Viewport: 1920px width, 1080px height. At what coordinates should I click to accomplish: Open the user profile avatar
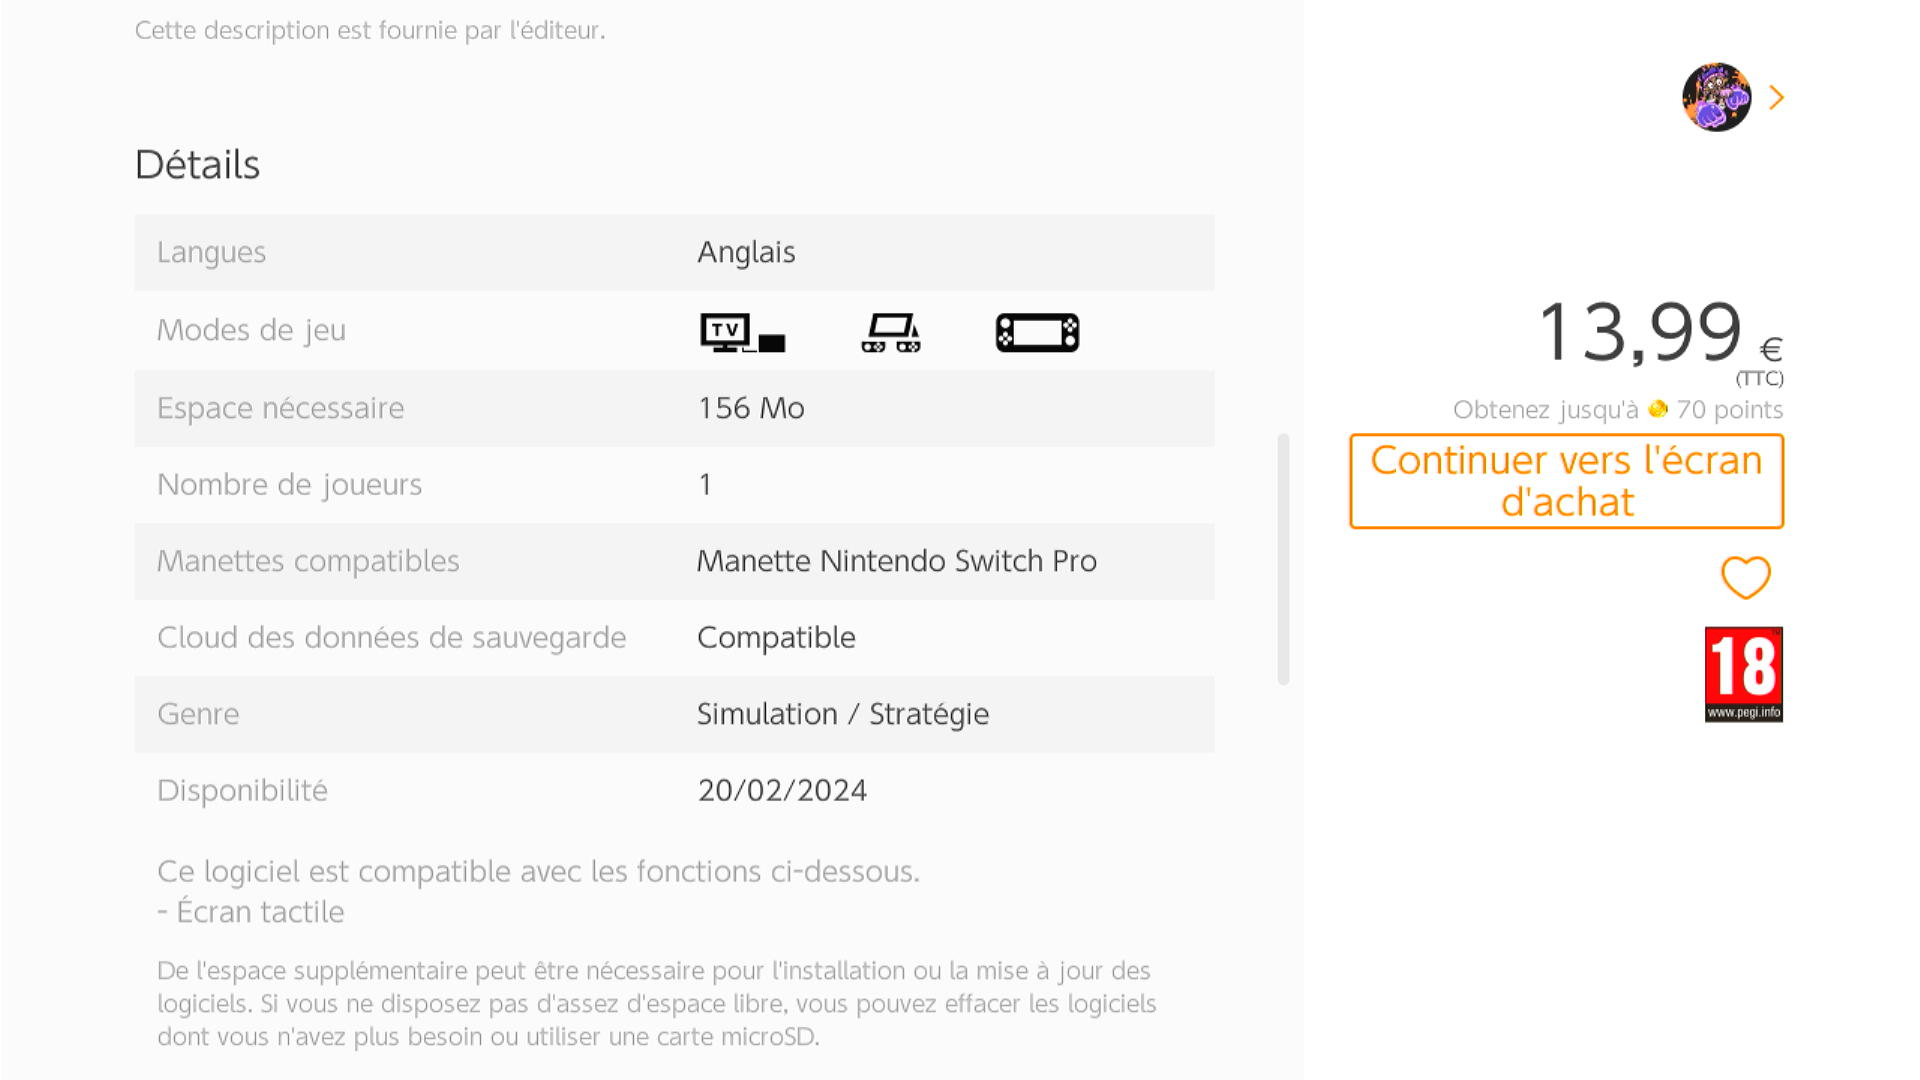[1716, 97]
